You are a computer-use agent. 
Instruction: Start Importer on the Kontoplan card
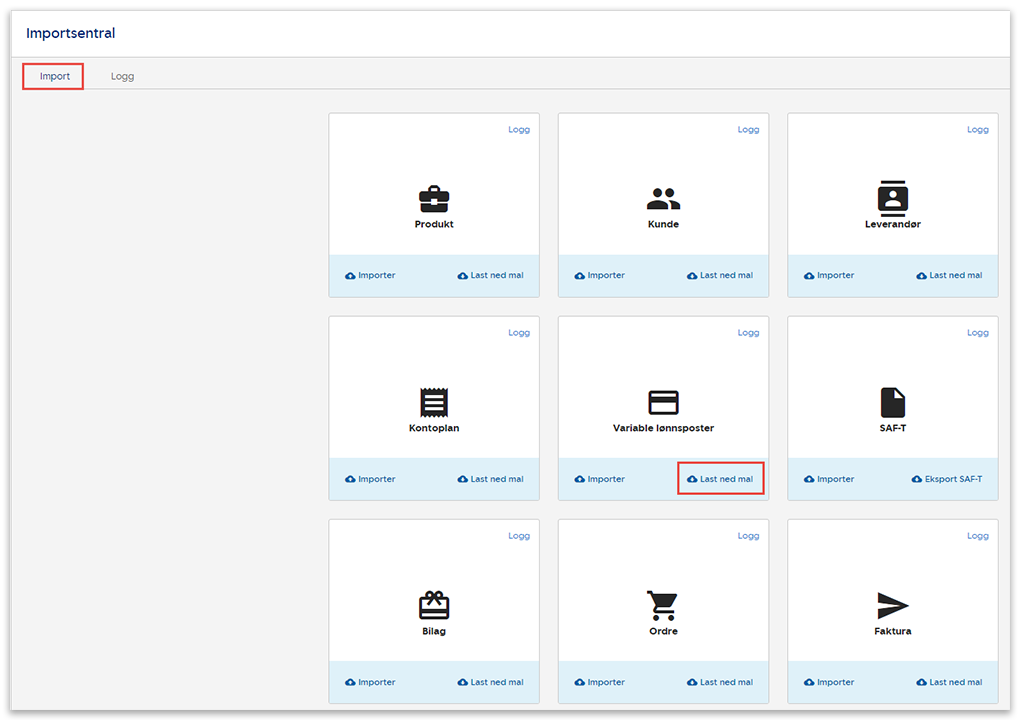click(x=370, y=479)
